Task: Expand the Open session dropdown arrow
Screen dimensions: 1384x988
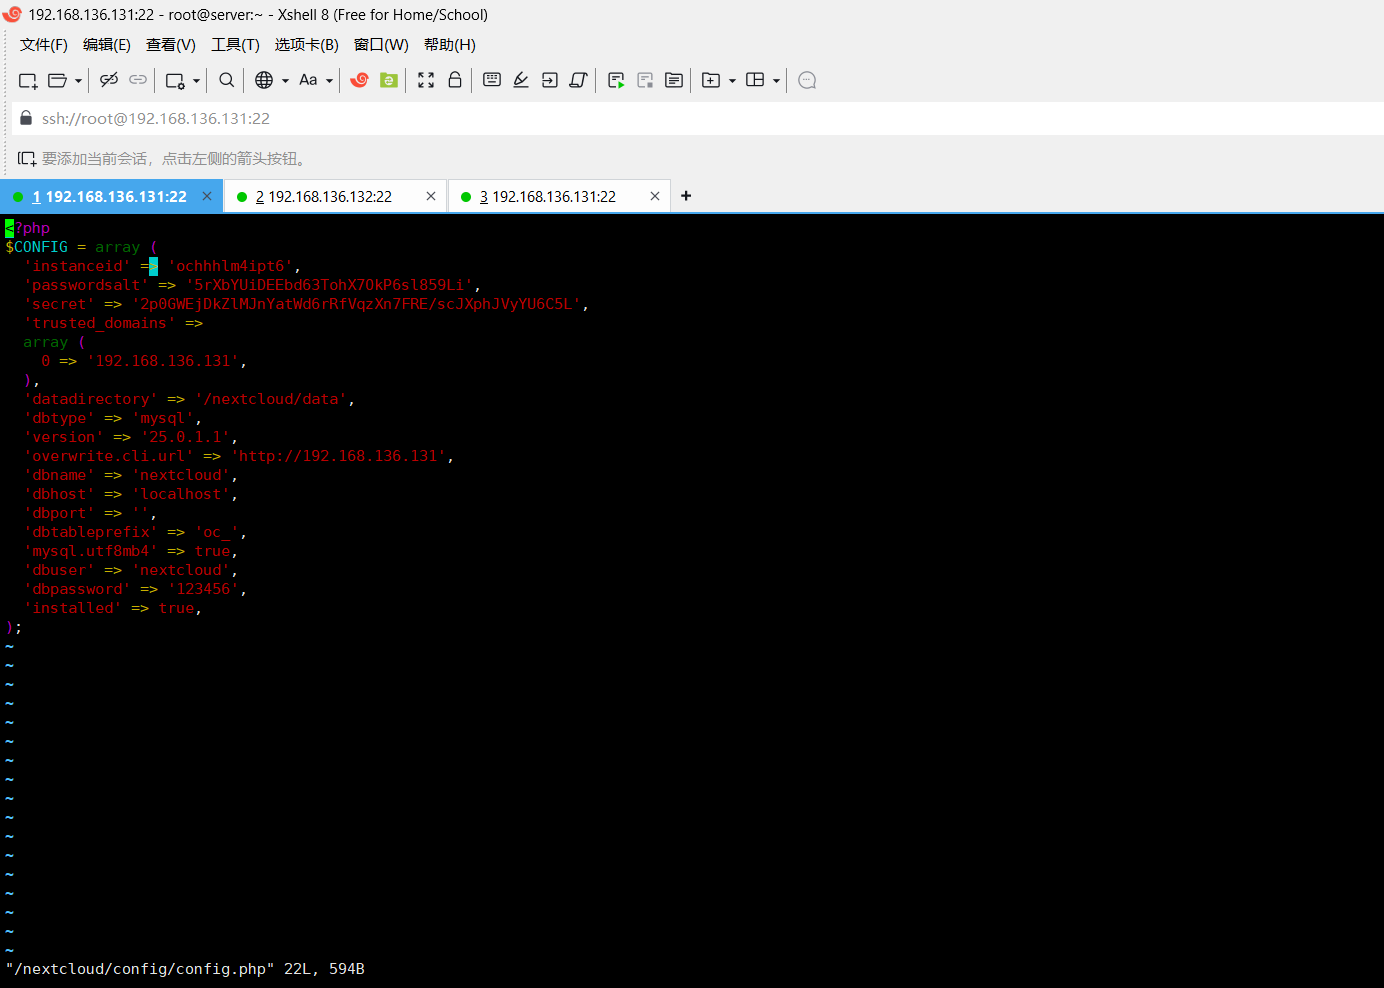Action: coord(78,81)
